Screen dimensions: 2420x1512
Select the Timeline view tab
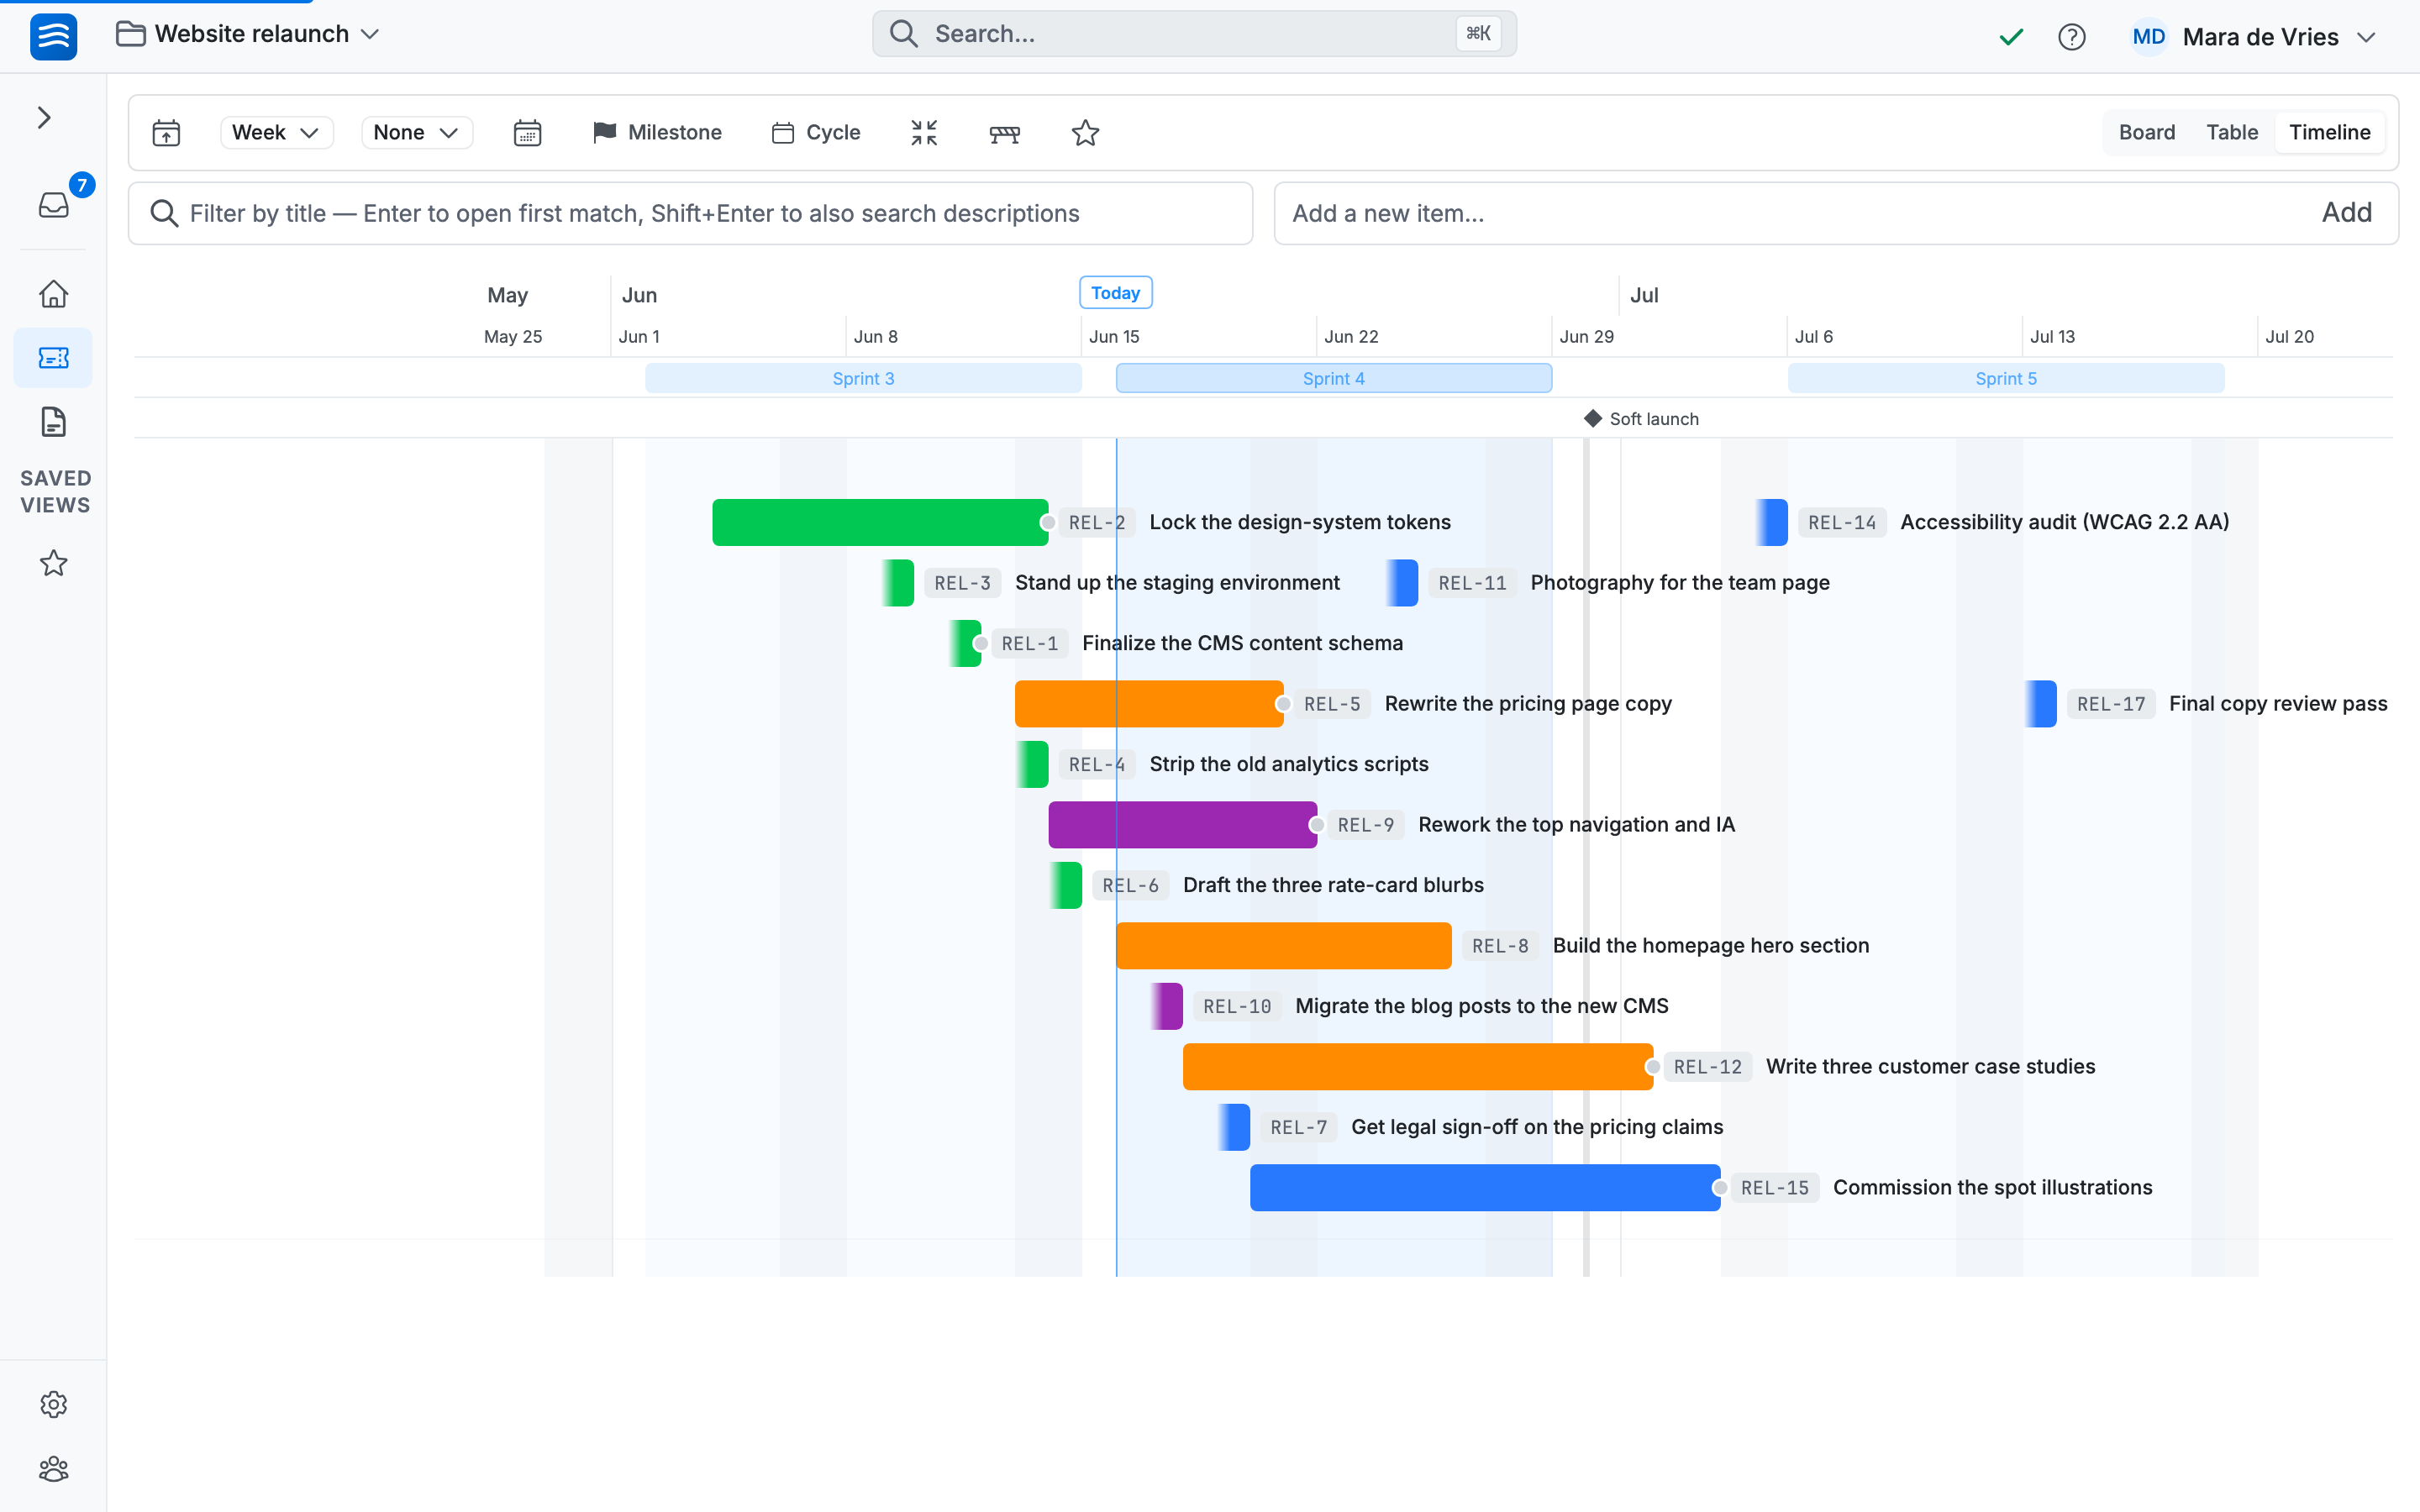2329,133
